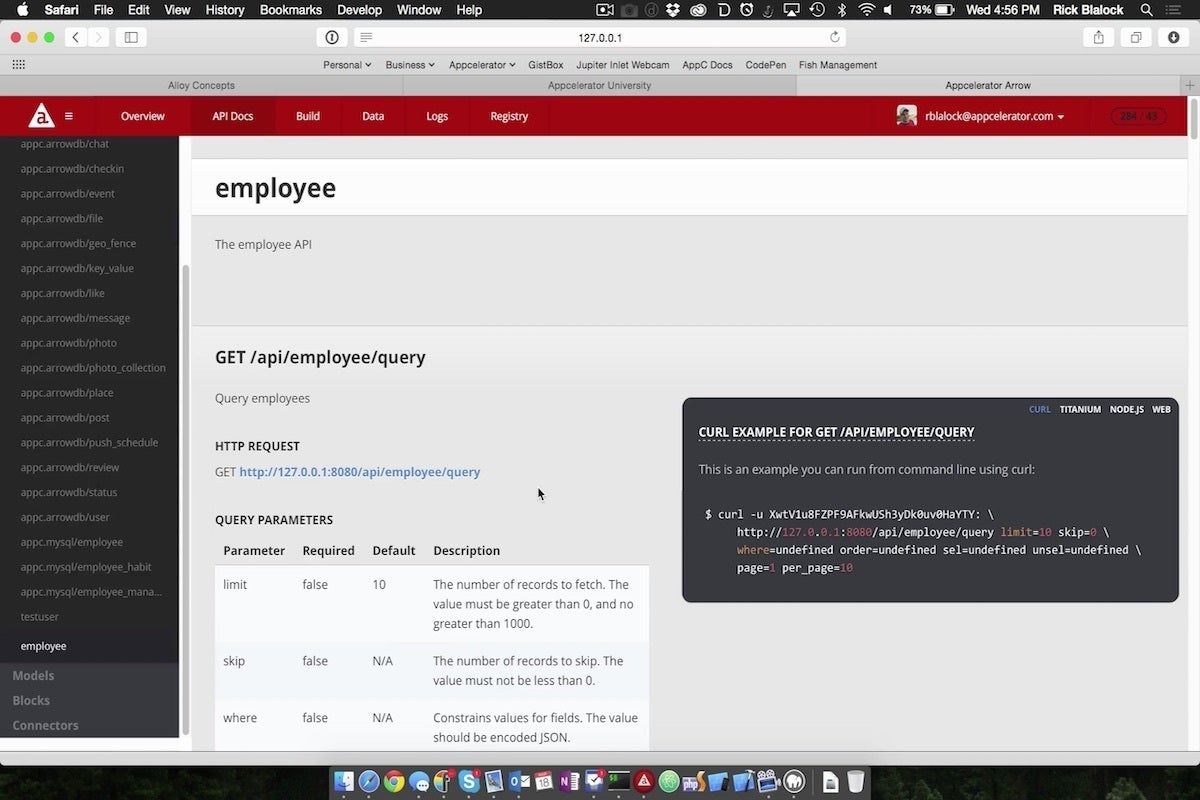The height and width of the screenshot is (800, 1200).
Task: Go to the Data tab
Action: point(373,116)
